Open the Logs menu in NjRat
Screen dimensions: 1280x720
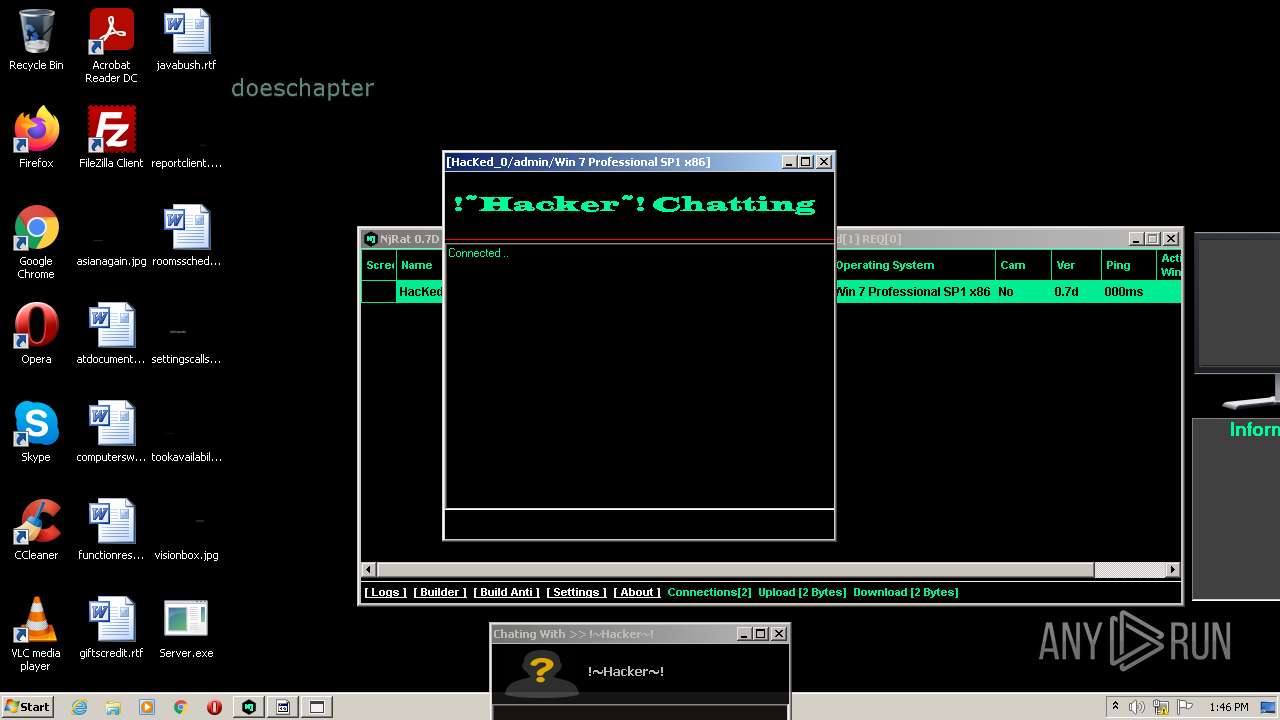click(385, 592)
